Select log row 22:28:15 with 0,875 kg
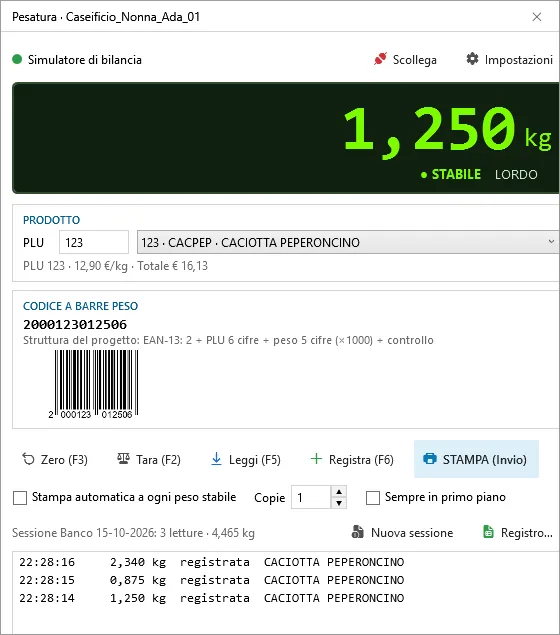Image resolution: width=560 pixels, height=635 pixels. [212, 580]
